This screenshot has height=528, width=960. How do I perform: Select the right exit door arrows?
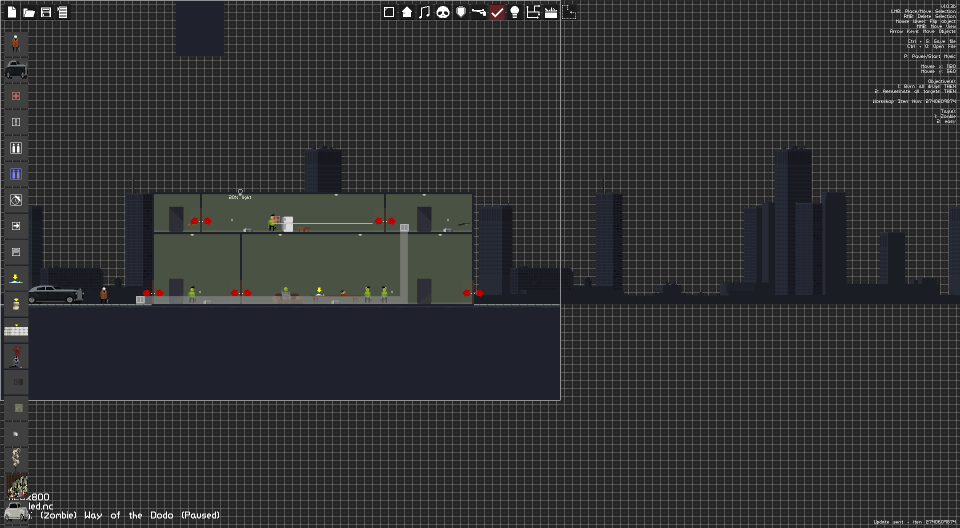(473, 293)
